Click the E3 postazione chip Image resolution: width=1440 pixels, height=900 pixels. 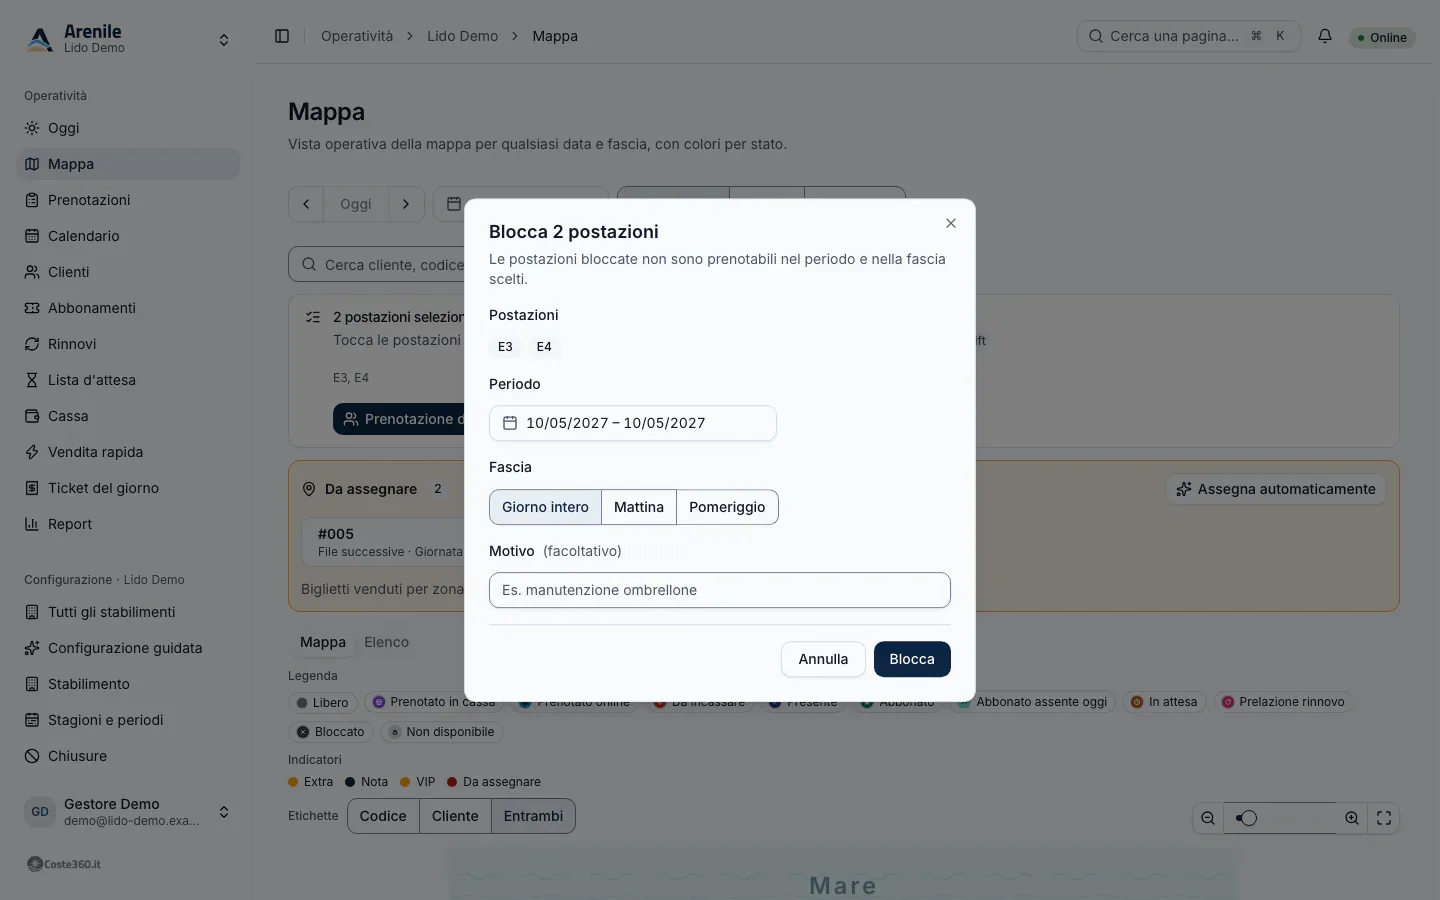pyautogui.click(x=505, y=347)
